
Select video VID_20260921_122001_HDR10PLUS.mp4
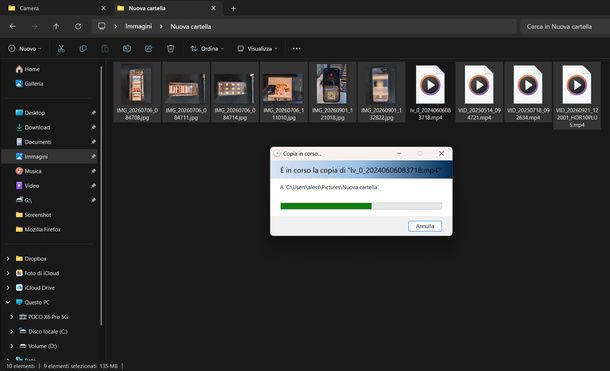click(577, 96)
